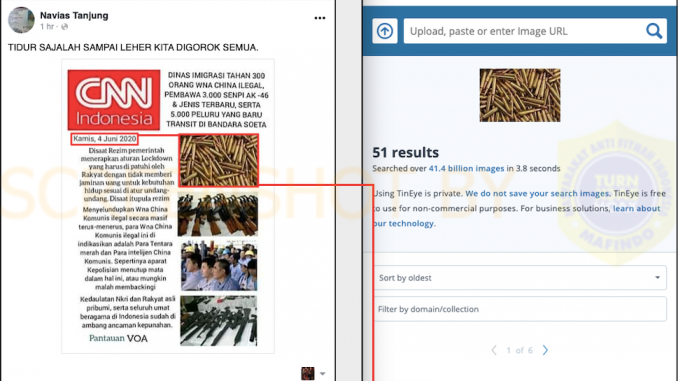Expand the audience selector arrow below the post

(x=323, y=373)
